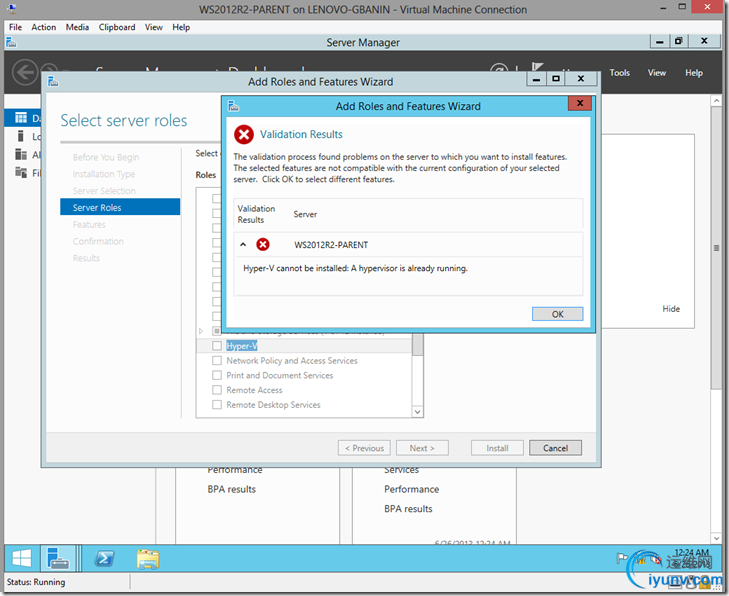Click the dashboard scrollbar down arrow
Image resolution: width=729 pixels, height=596 pixels.
click(716, 538)
